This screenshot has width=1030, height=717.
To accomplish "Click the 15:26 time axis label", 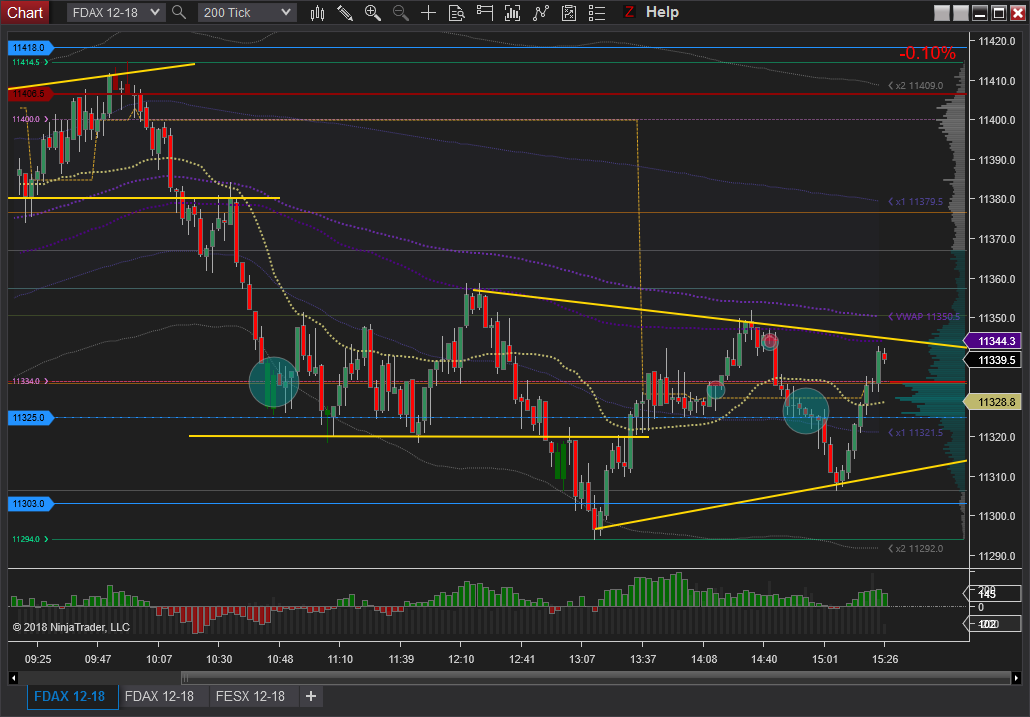I will click(x=884, y=659).
